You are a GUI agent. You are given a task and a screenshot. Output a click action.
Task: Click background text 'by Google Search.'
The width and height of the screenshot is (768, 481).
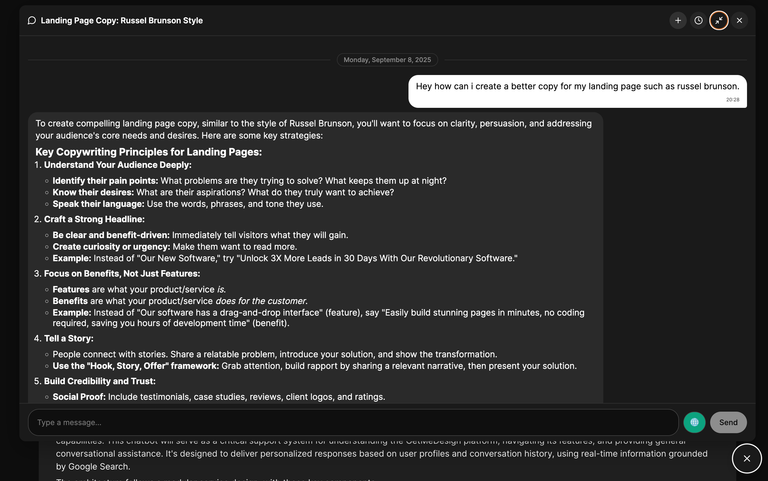point(93,467)
